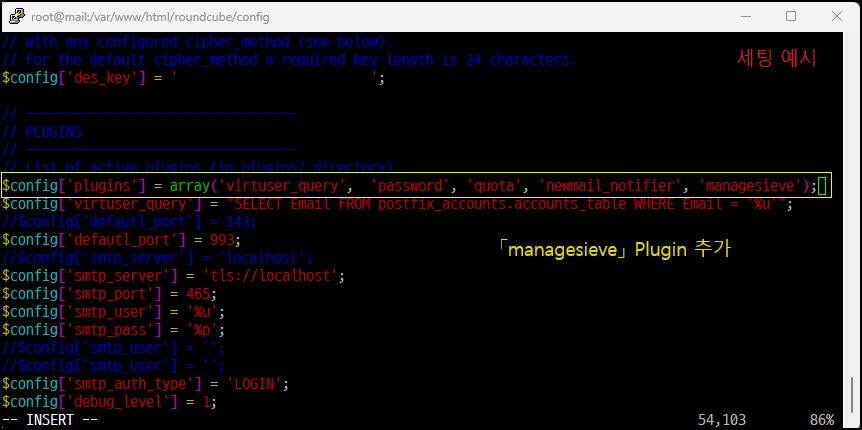Click the $config['plugins'] key text
Image resolution: width=862 pixels, height=430 pixels.
(x=74, y=186)
